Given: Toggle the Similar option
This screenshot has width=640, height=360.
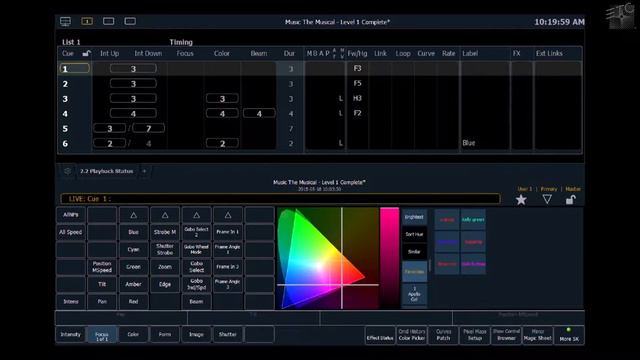Looking at the screenshot, I should point(414,252).
